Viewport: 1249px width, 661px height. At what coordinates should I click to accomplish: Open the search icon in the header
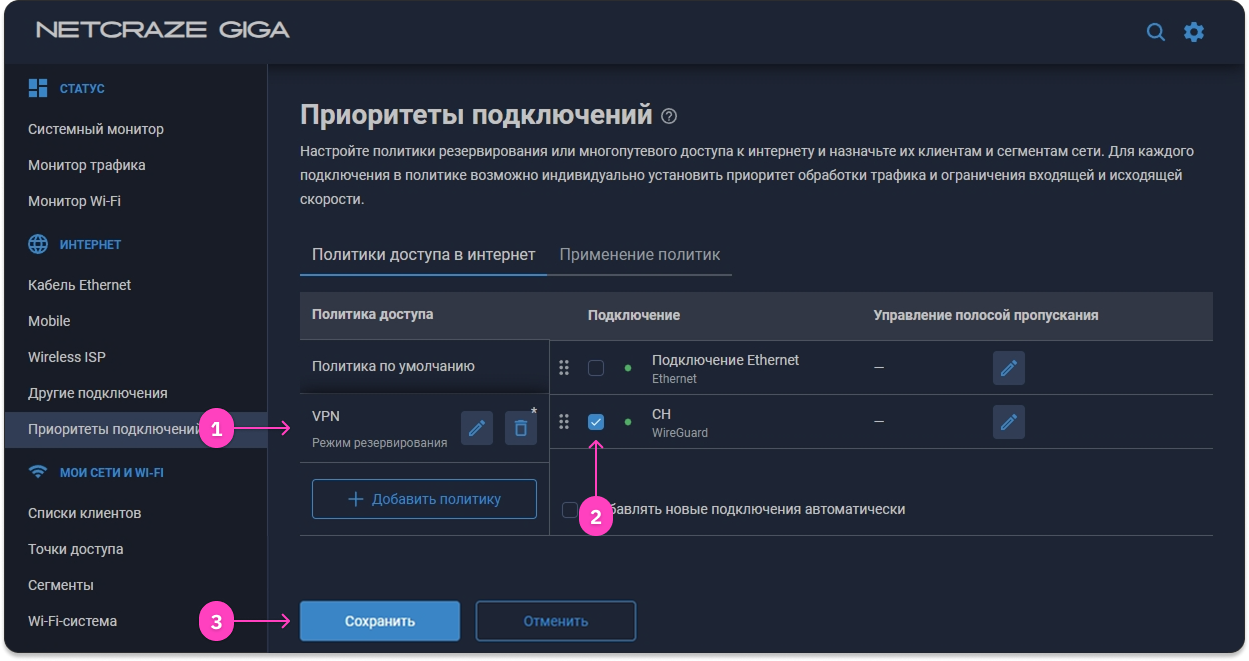(1155, 32)
